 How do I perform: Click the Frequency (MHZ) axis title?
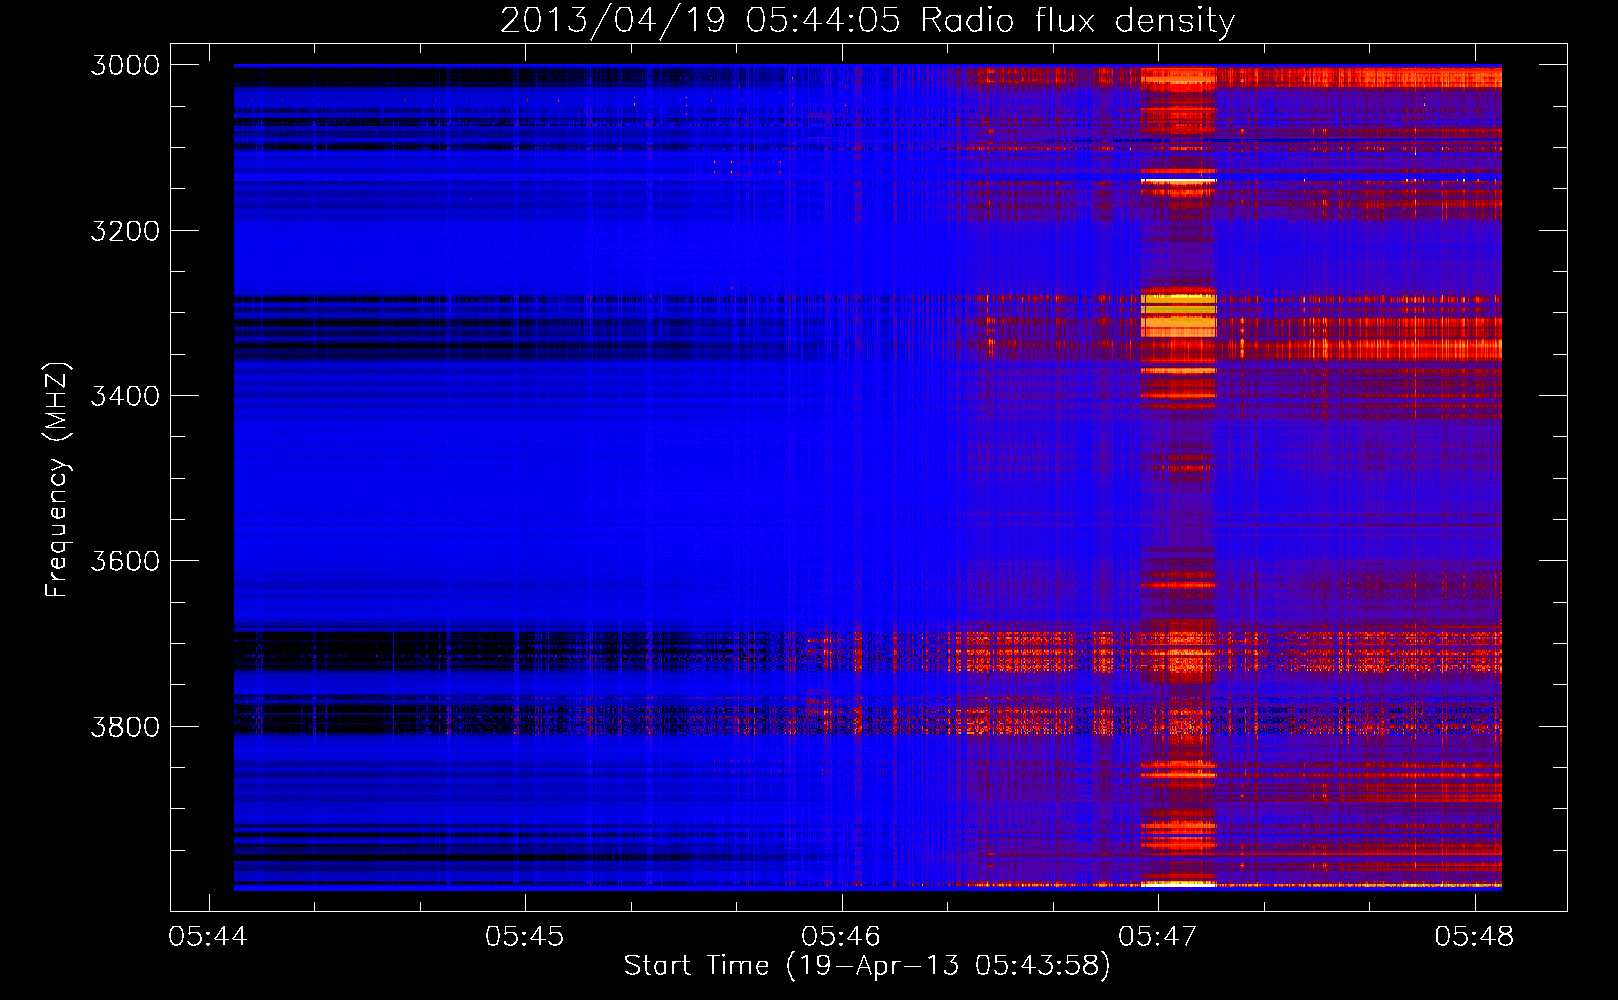57,479
